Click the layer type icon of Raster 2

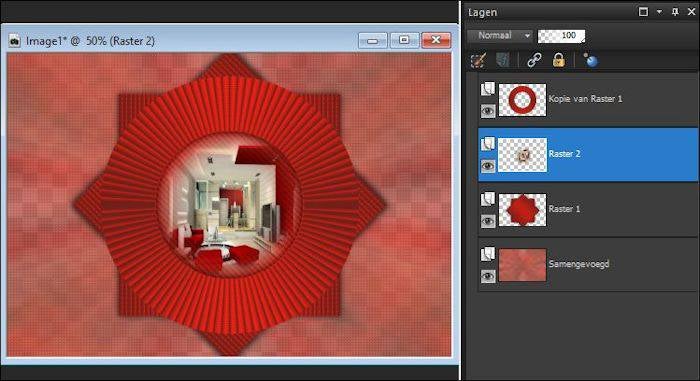(488, 143)
